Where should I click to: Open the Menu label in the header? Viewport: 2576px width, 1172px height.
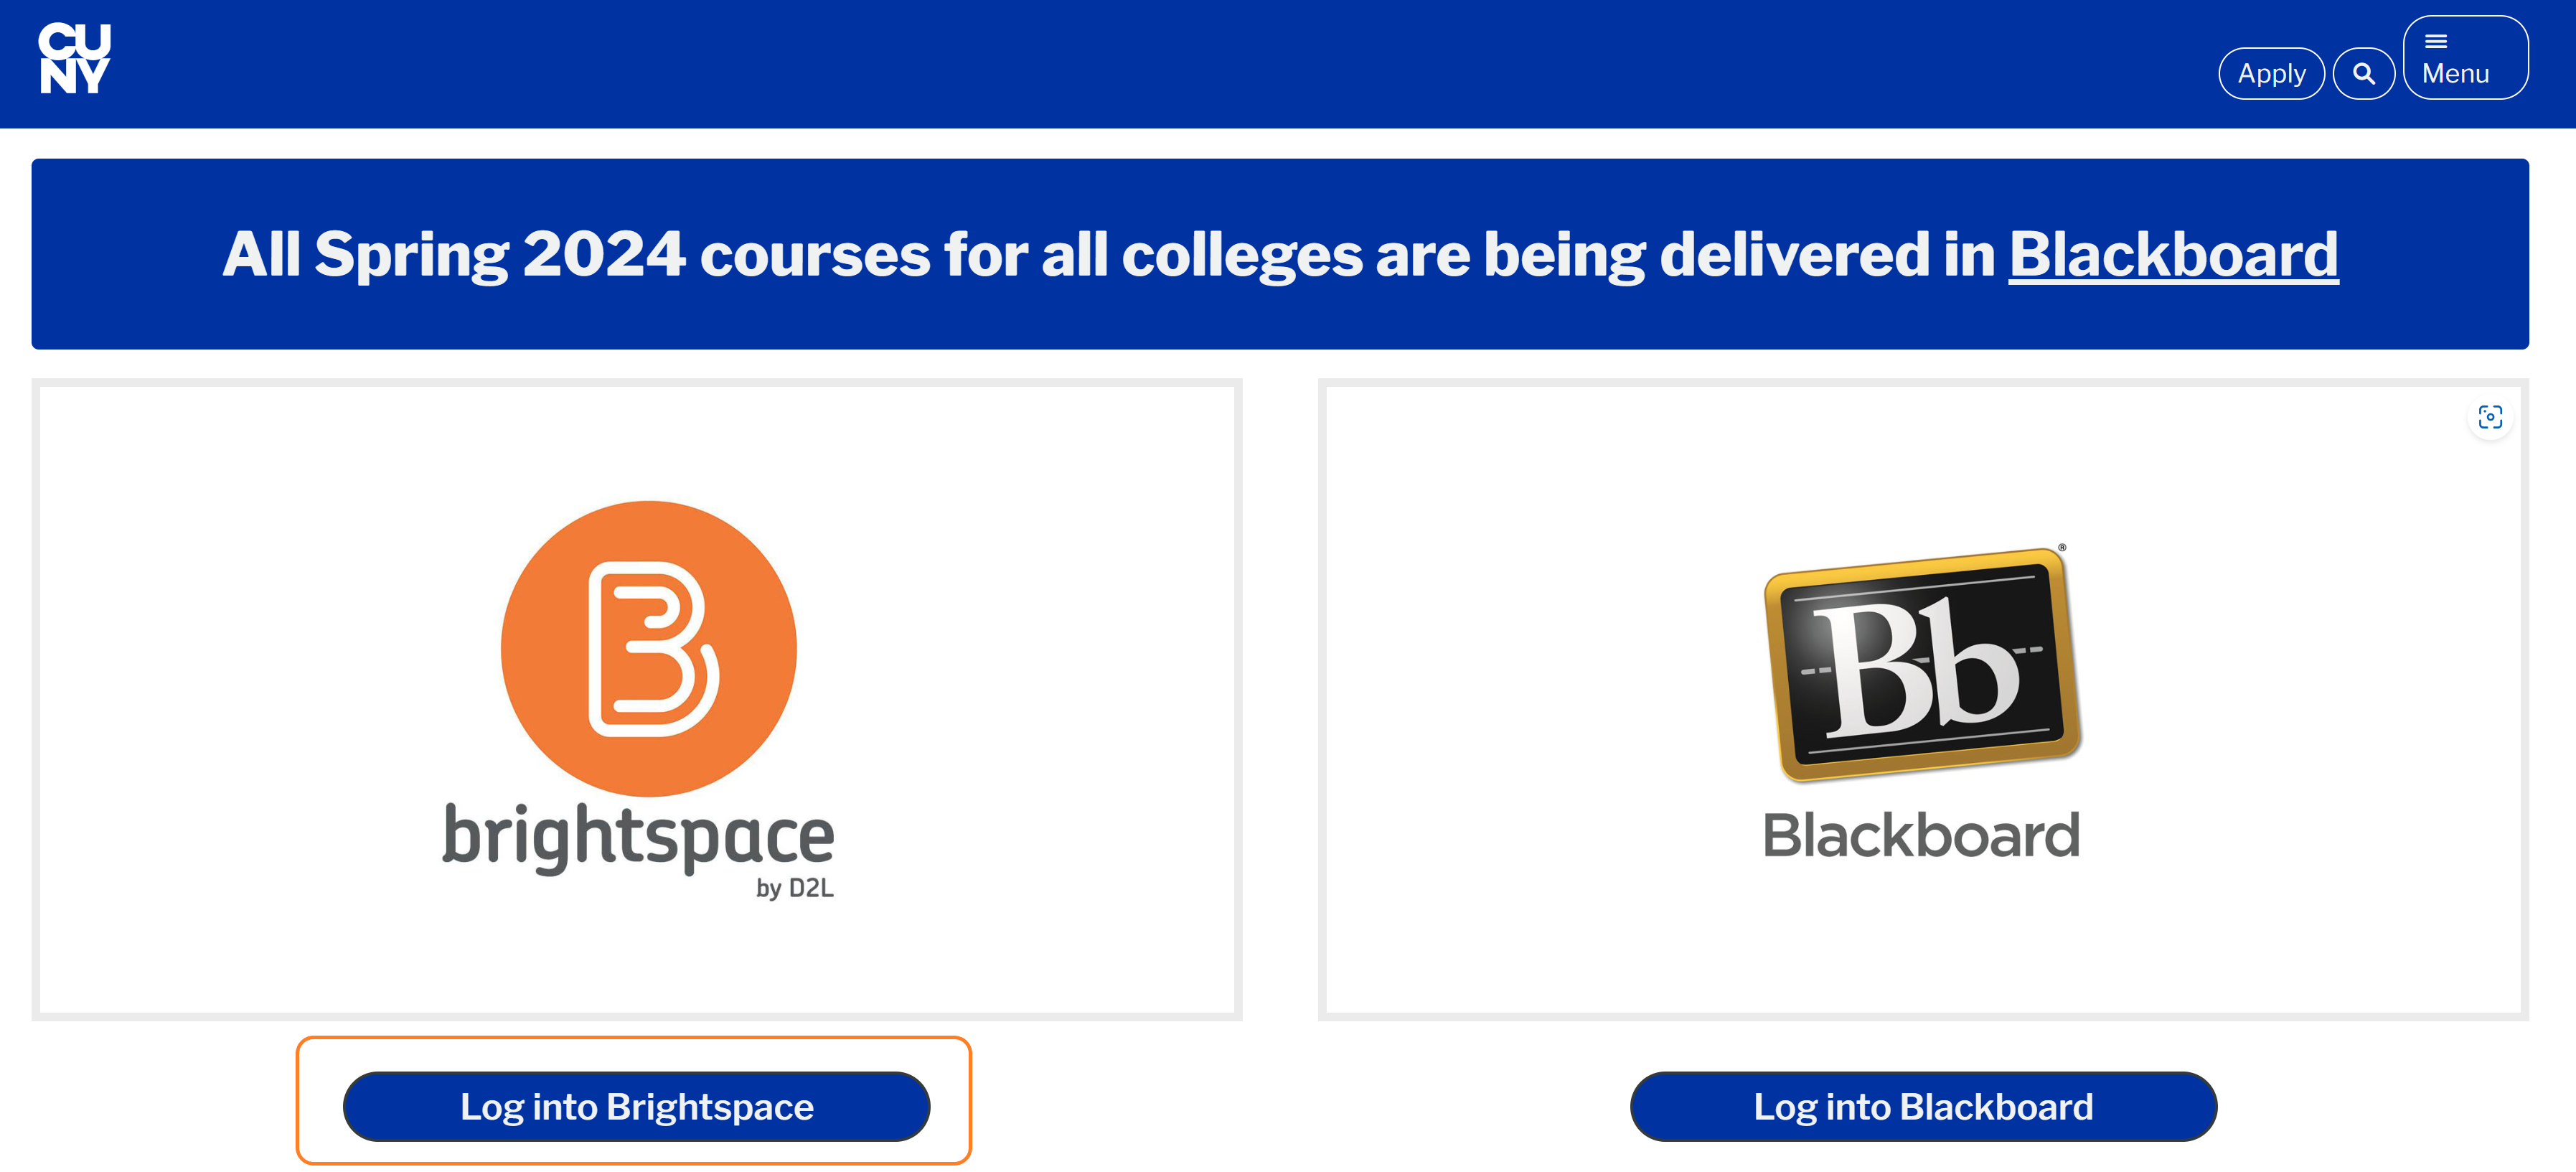pyautogui.click(x=2456, y=75)
